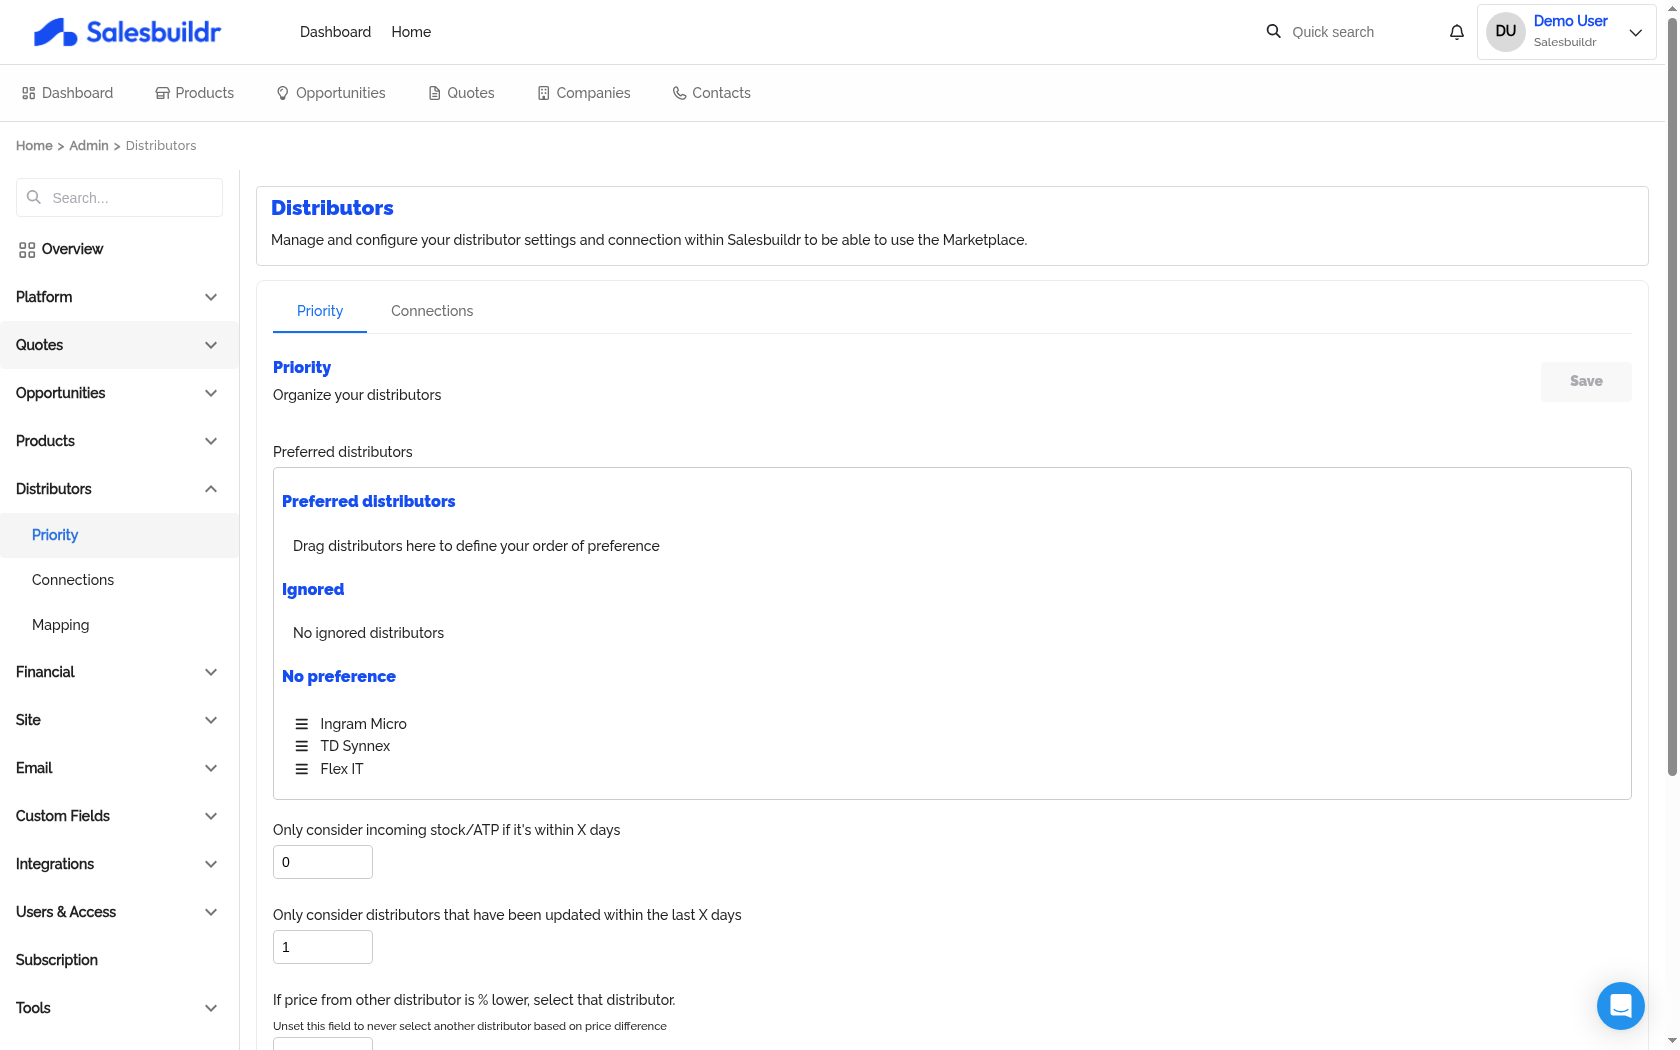
Task: Expand the Quotes sidebar section
Action: click(119, 345)
